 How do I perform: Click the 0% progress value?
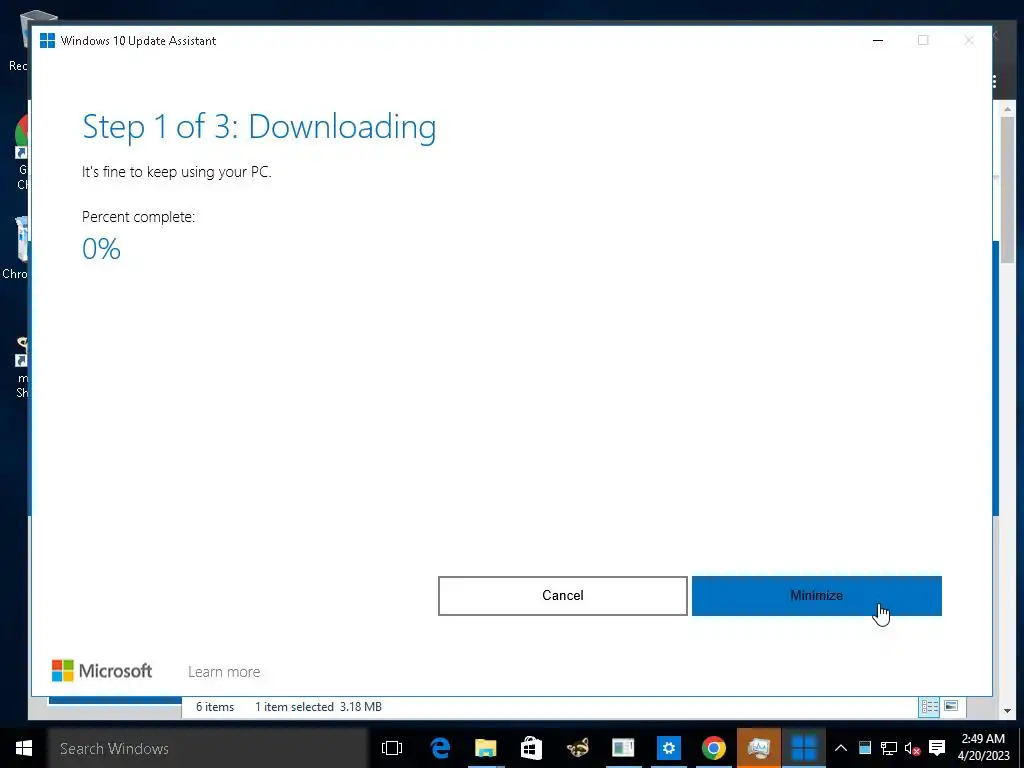pyautogui.click(x=101, y=249)
